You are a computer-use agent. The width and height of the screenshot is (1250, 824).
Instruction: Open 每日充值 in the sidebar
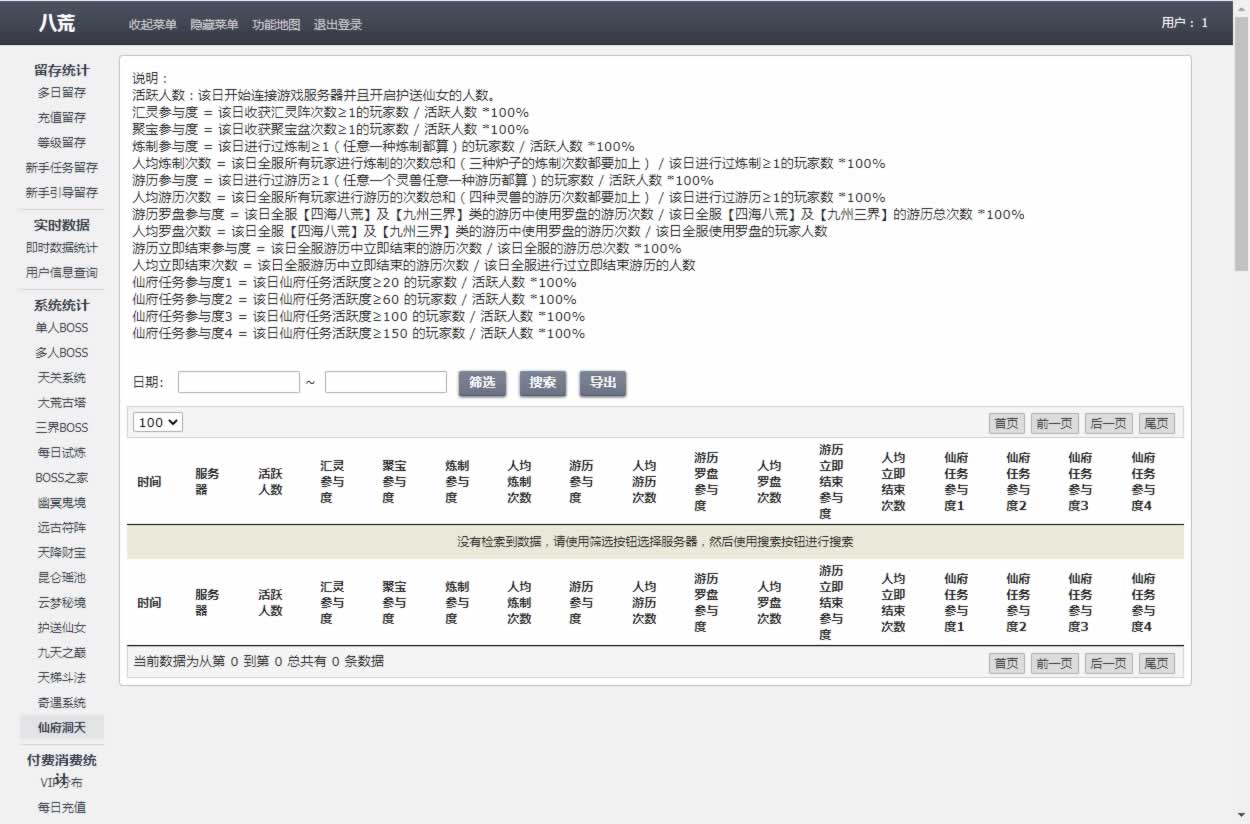click(x=61, y=807)
